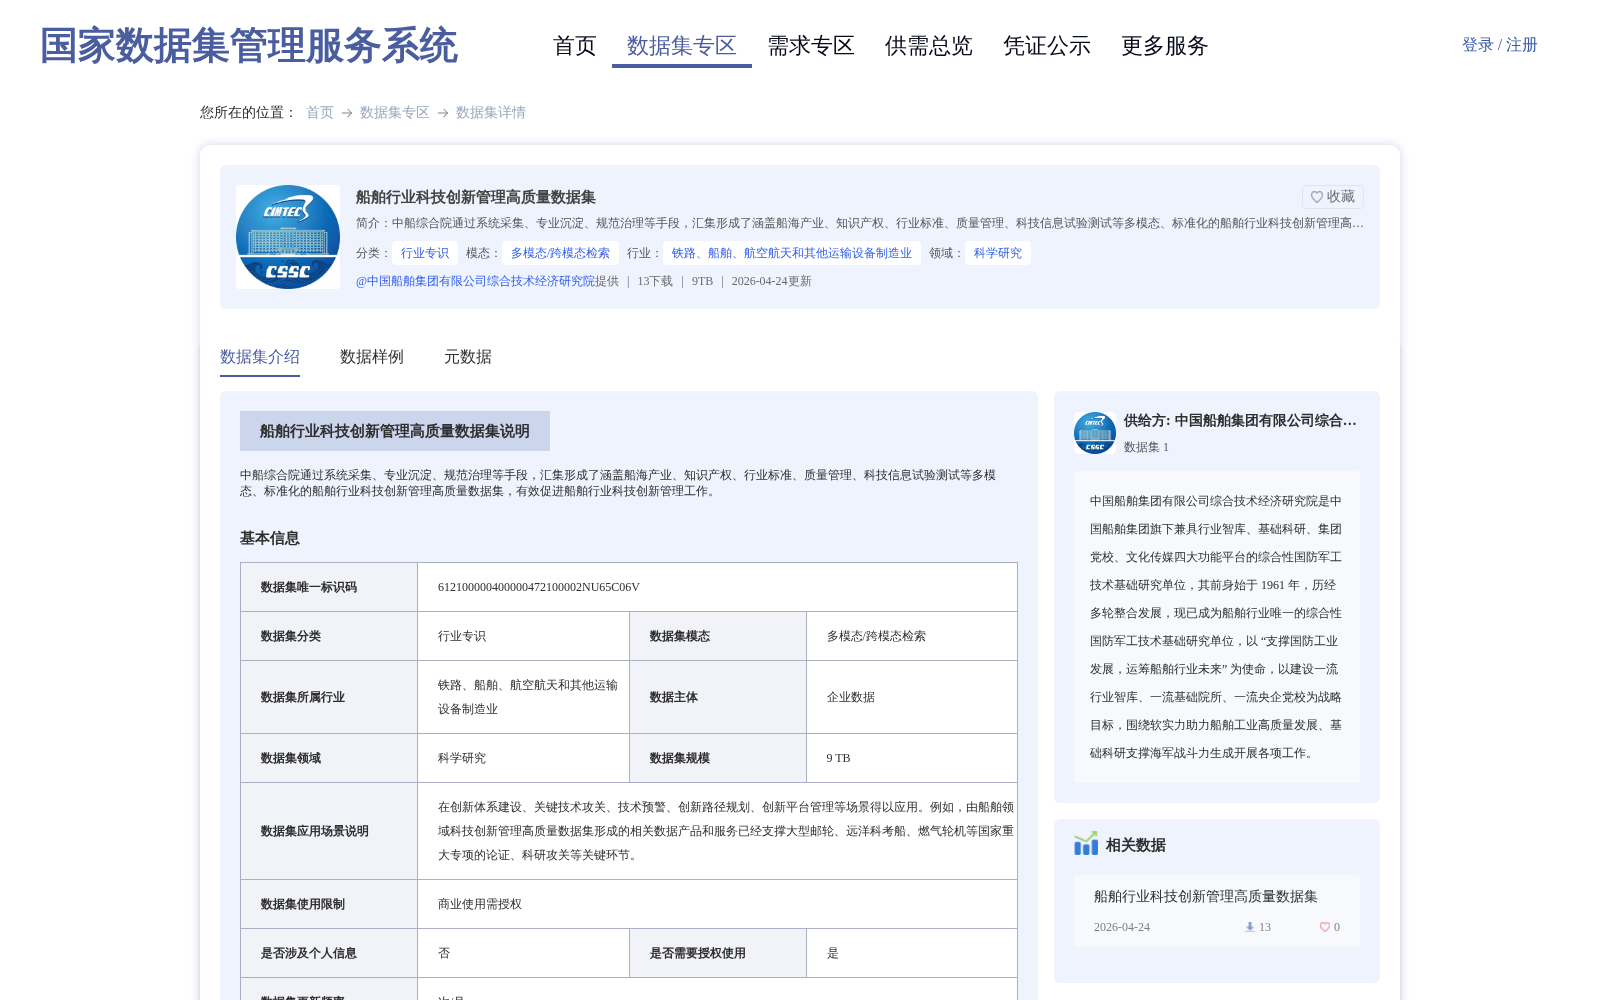Click arrow before 数据集详情 in breadcrumb

point(443,113)
